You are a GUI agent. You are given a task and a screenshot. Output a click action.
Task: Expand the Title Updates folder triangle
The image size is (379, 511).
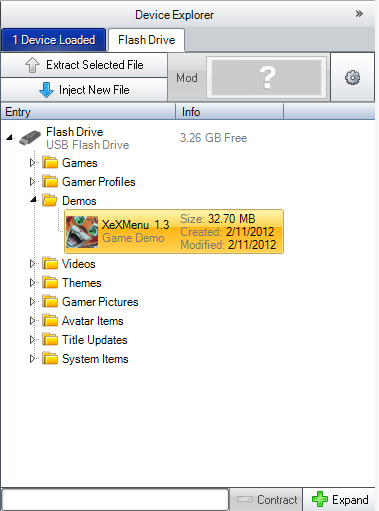[x=32, y=340]
